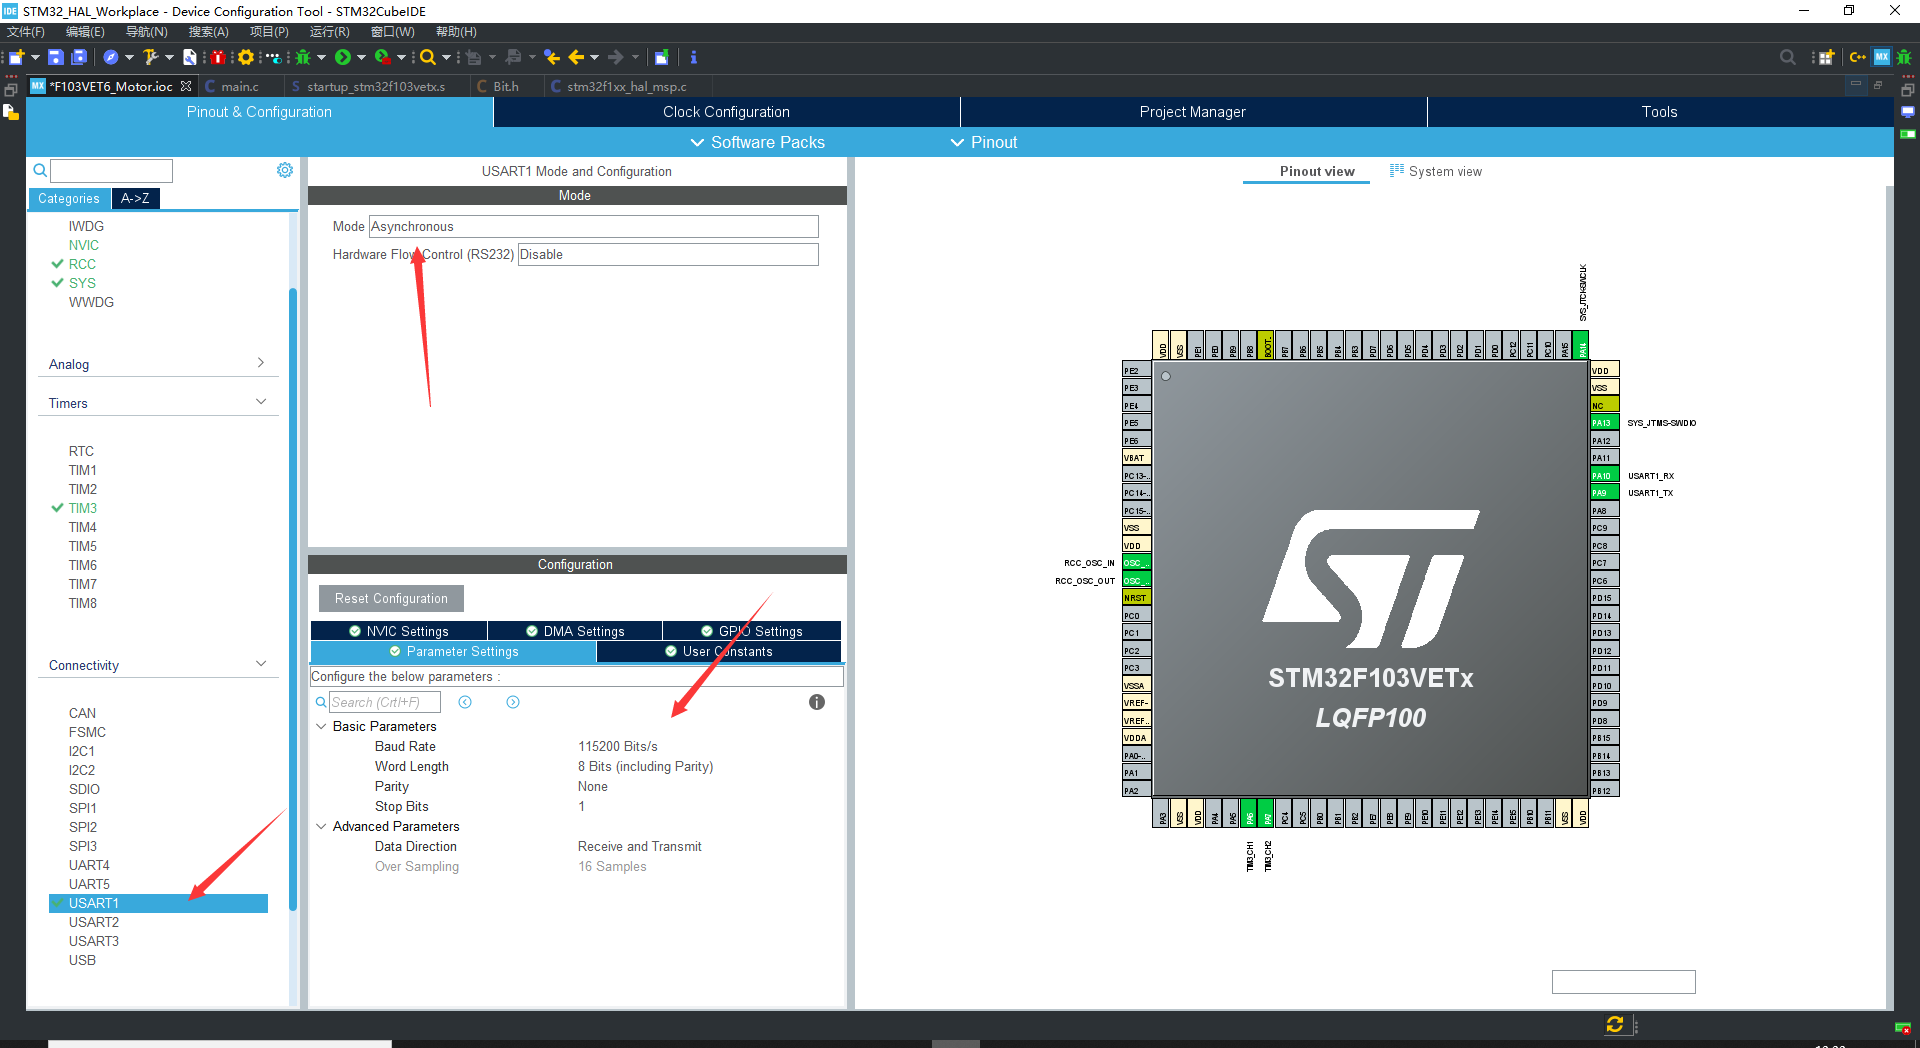Click the Save icon in the toolbar
The image size is (1920, 1048).
[x=56, y=57]
